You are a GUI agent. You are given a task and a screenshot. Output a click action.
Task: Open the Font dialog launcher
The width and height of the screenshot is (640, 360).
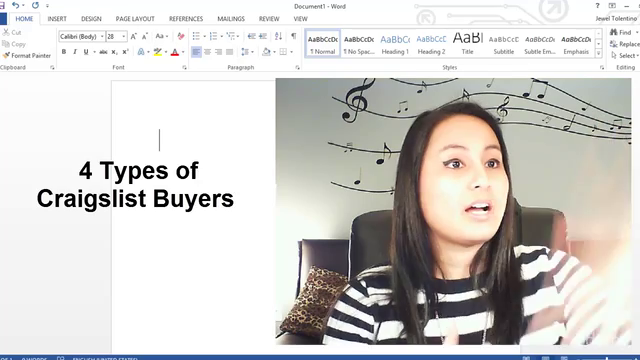click(x=184, y=67)
